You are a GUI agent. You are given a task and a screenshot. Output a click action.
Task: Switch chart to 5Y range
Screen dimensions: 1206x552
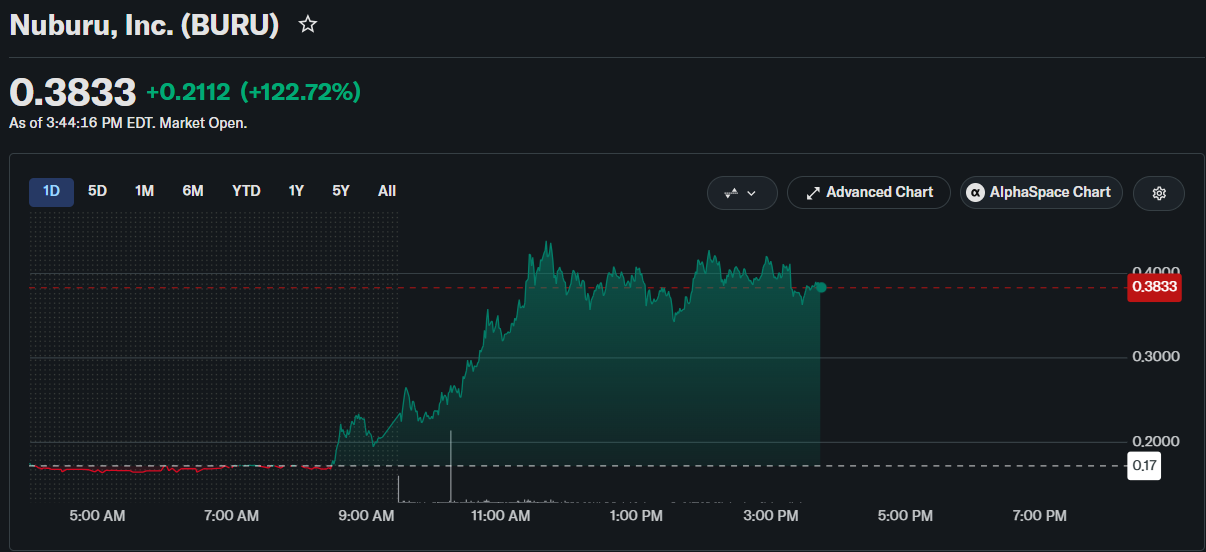point(341,191)
